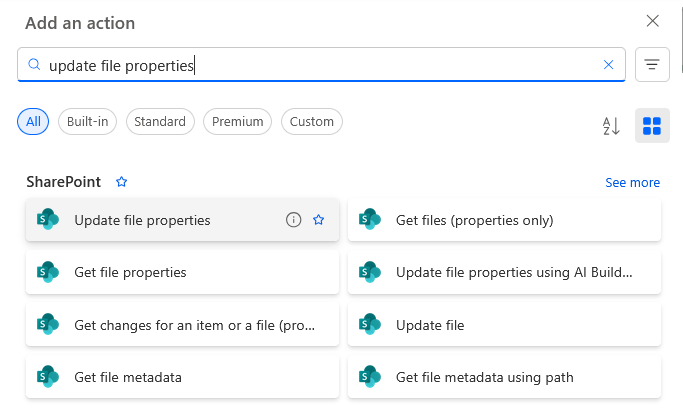Choose the Get file metadata action
683x418 pixels.
coord(182,377)
